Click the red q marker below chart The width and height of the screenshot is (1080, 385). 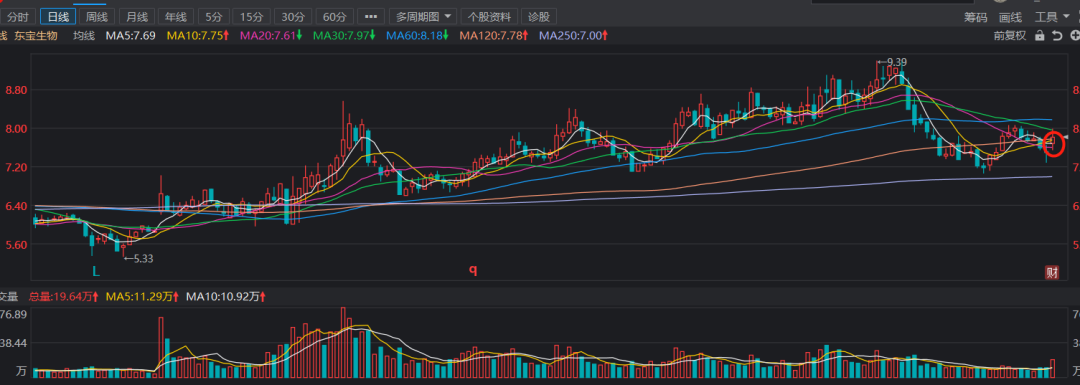point(473,269)
